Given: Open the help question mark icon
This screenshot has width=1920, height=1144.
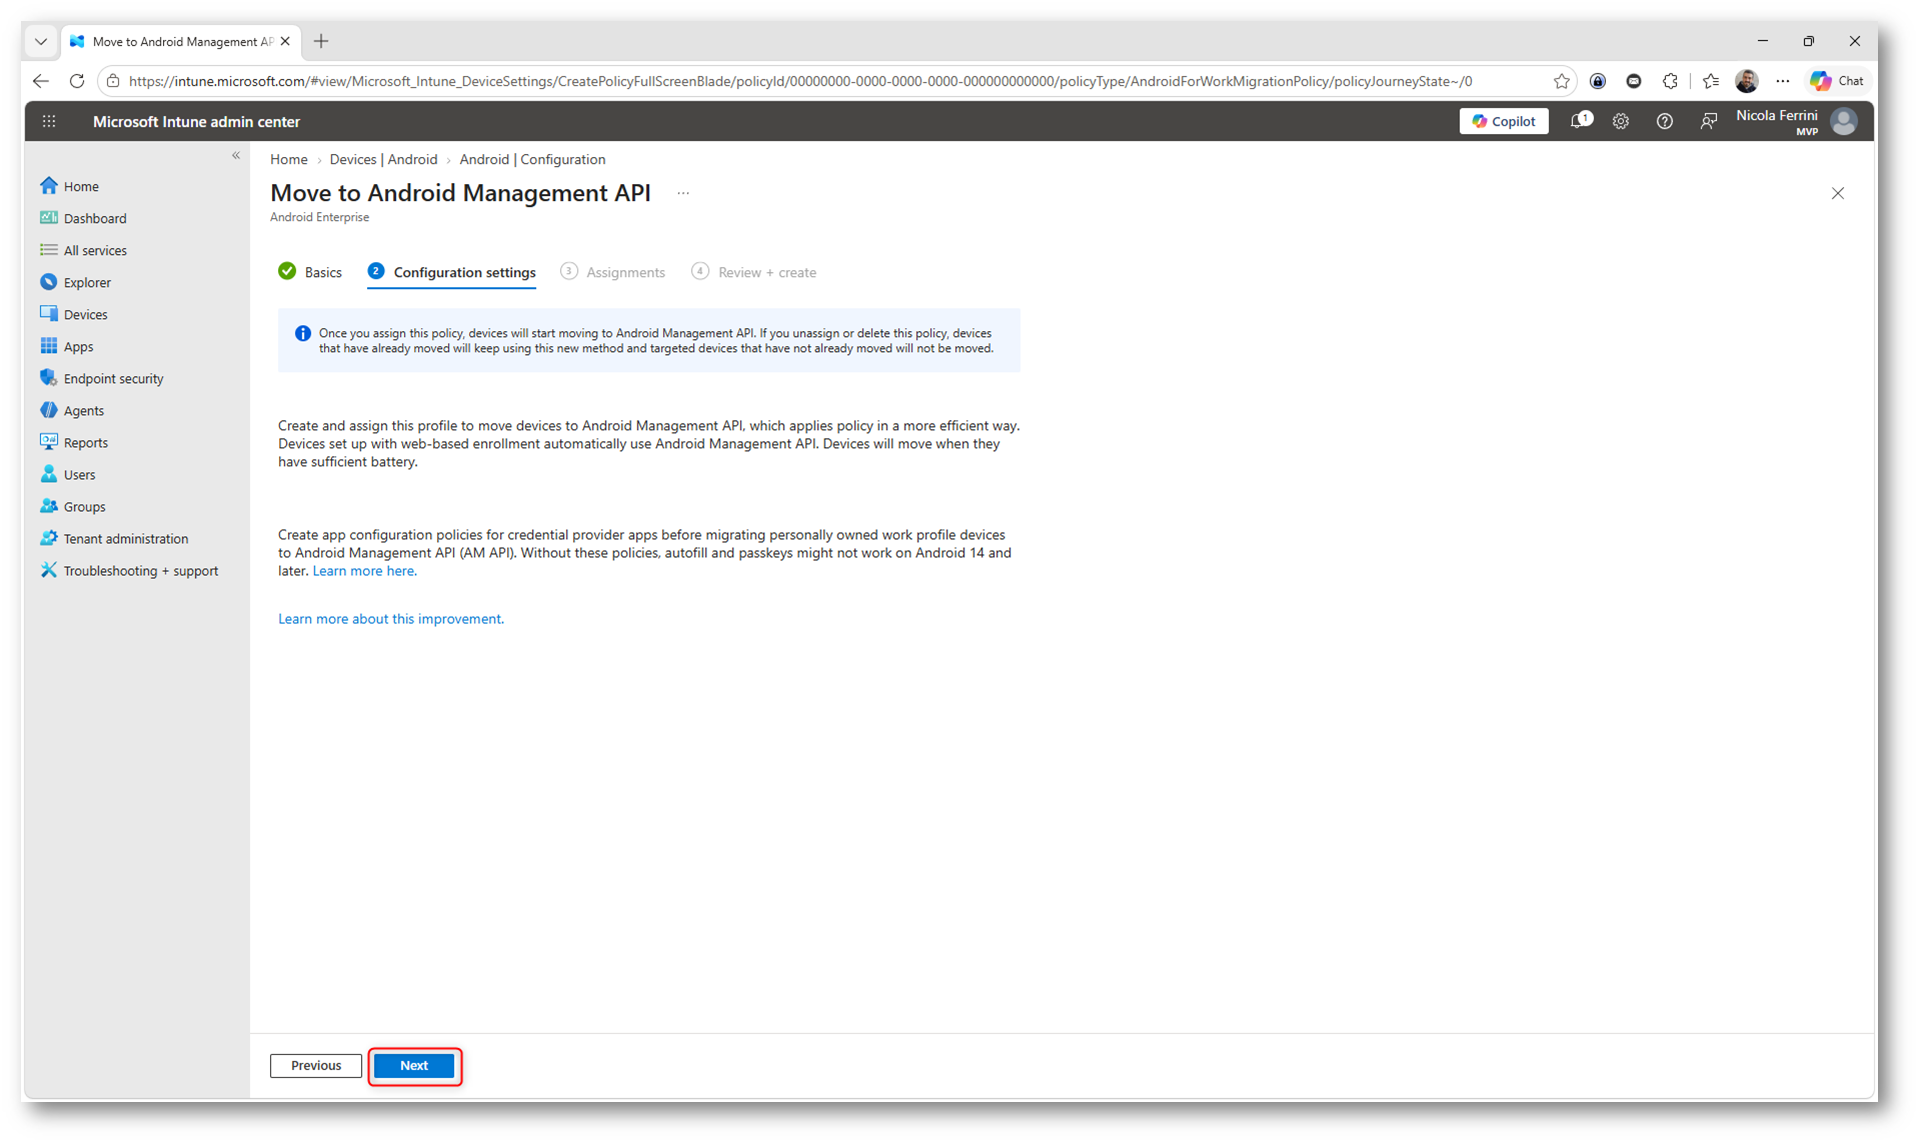Looking at the screenshot, I should click(1665, 121).
